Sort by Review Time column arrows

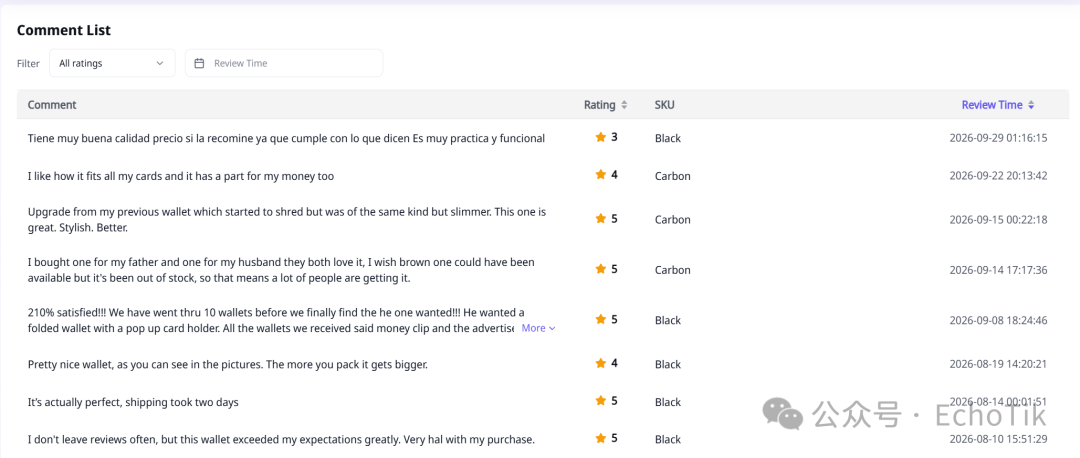pyautogui.click(x=1031, y=105)
